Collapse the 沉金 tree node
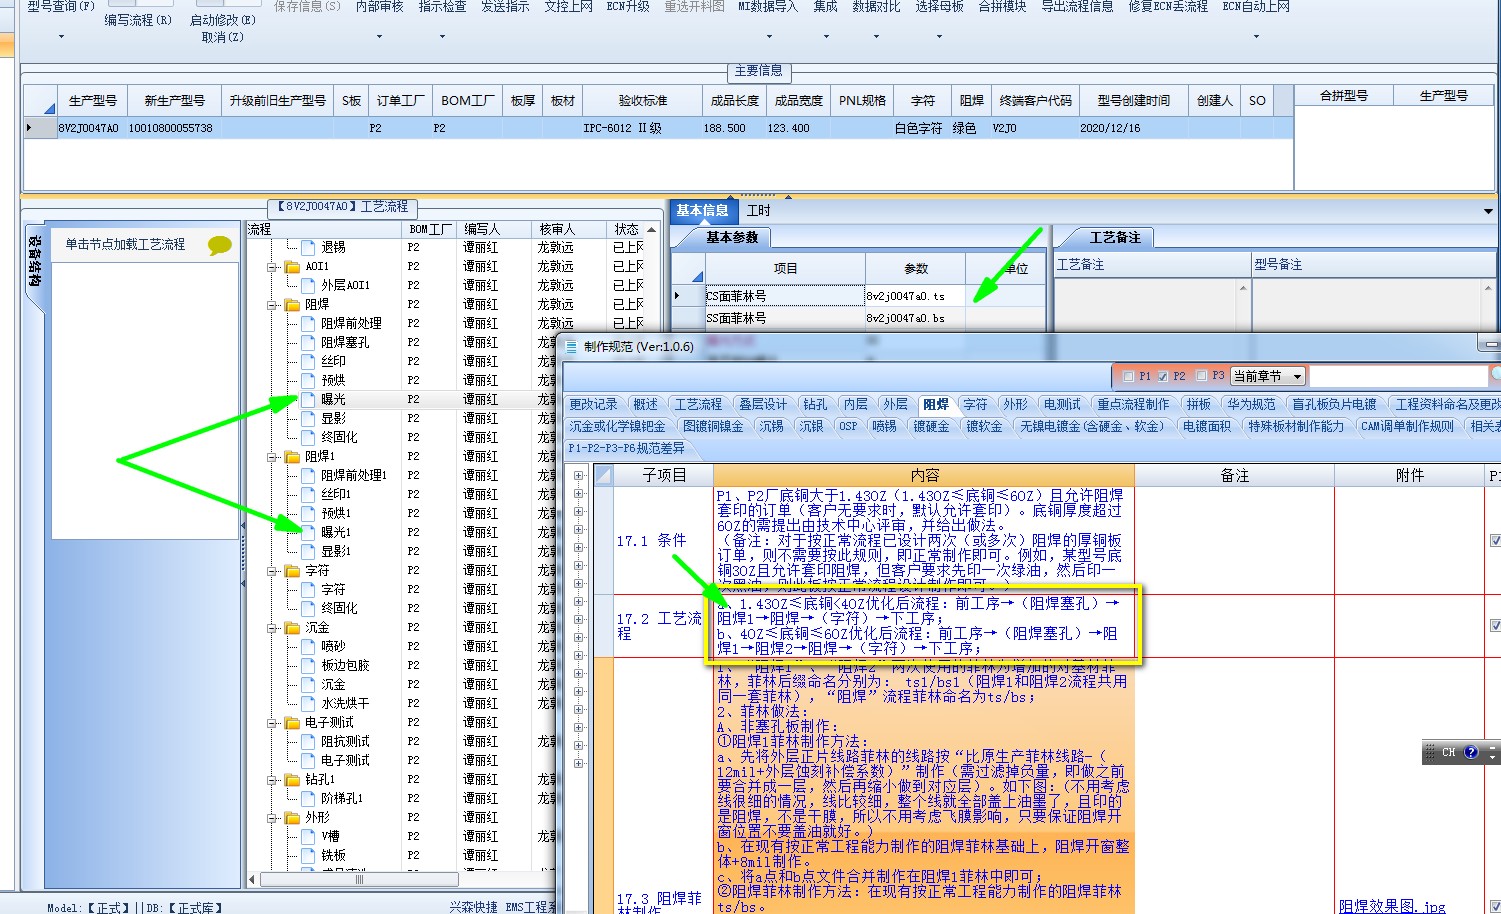 272,628
